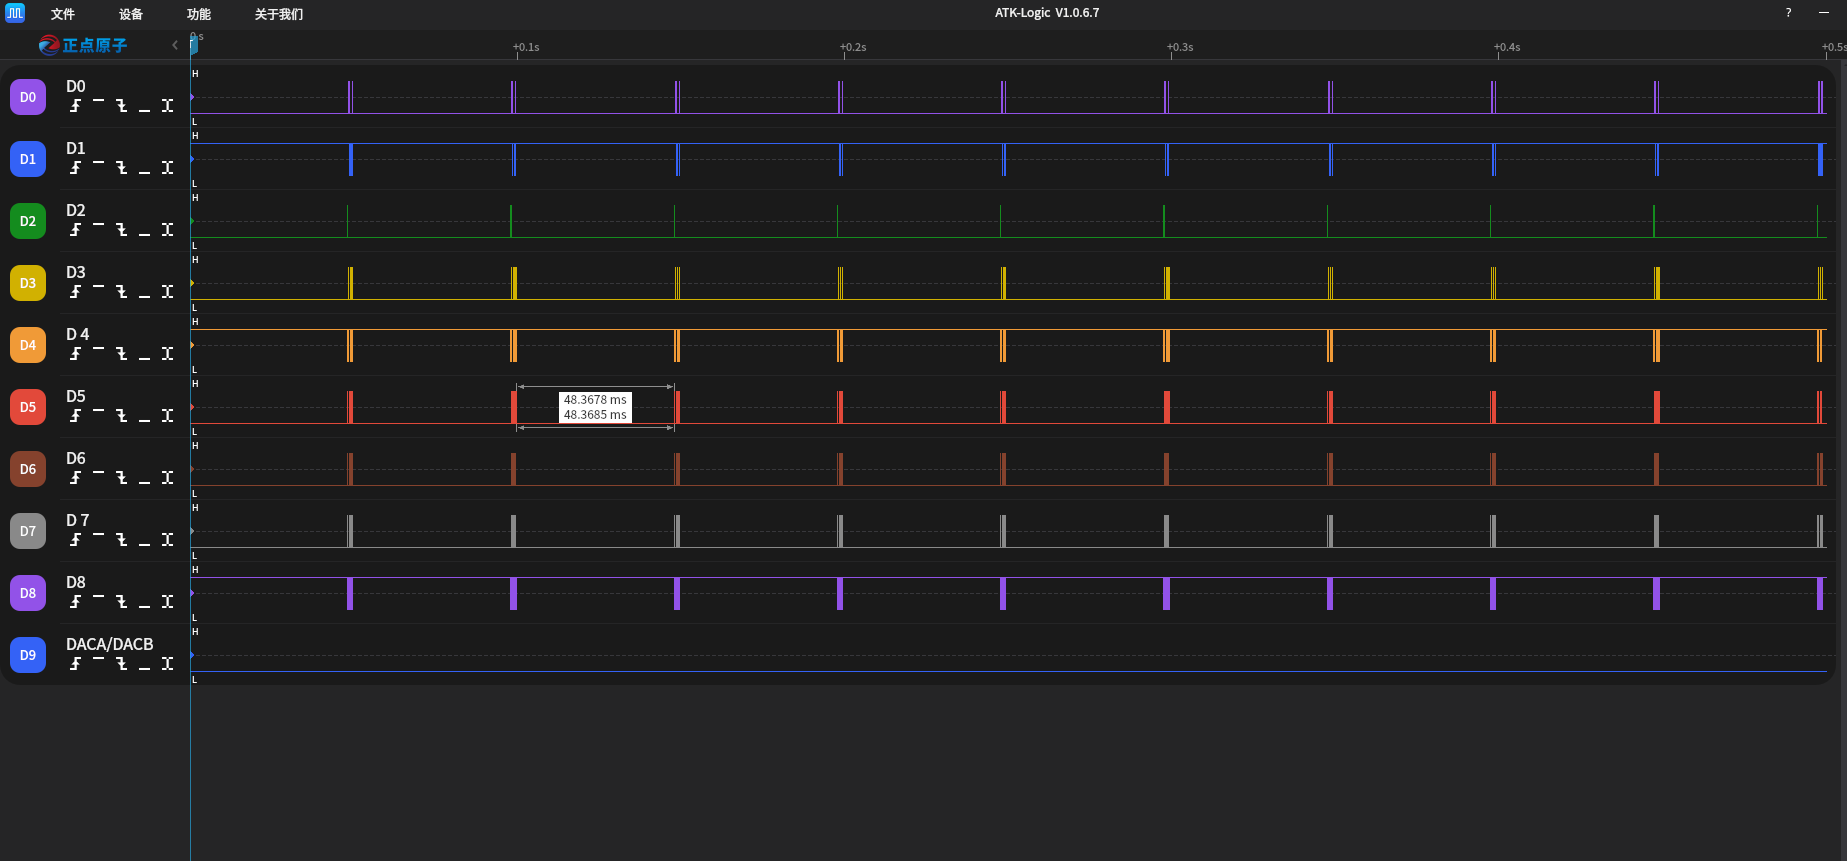The width and height of the screenshot is (1847, 861).
Task: Collapse the channel panel with the chevron
Action: [x=175, y=45]
